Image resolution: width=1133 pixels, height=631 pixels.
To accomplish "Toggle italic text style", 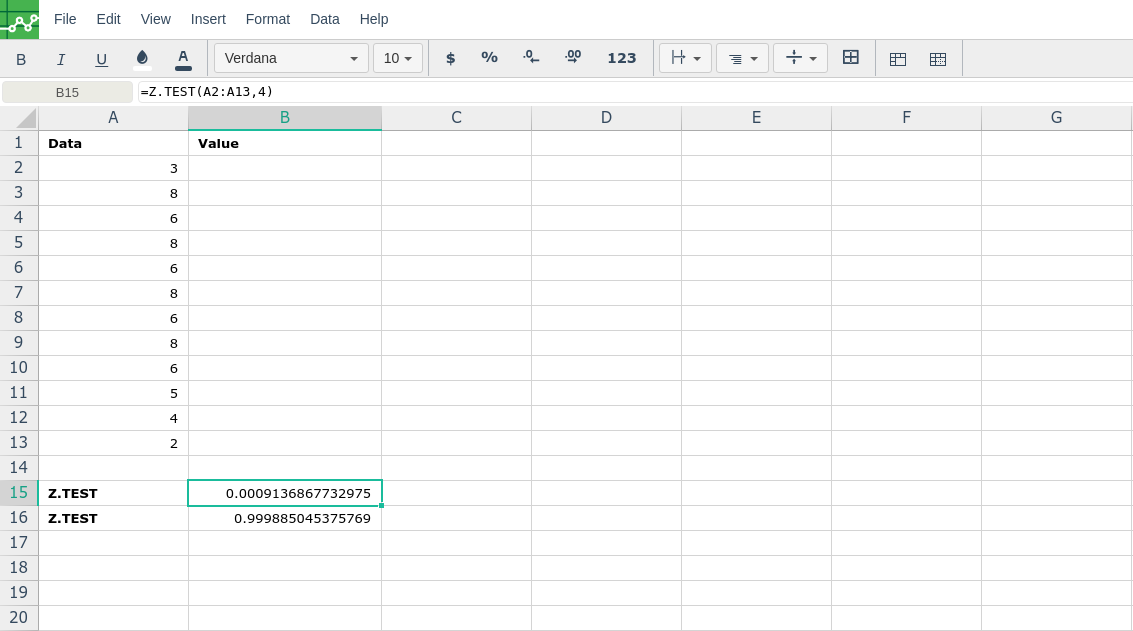I will tap(61, 59).
